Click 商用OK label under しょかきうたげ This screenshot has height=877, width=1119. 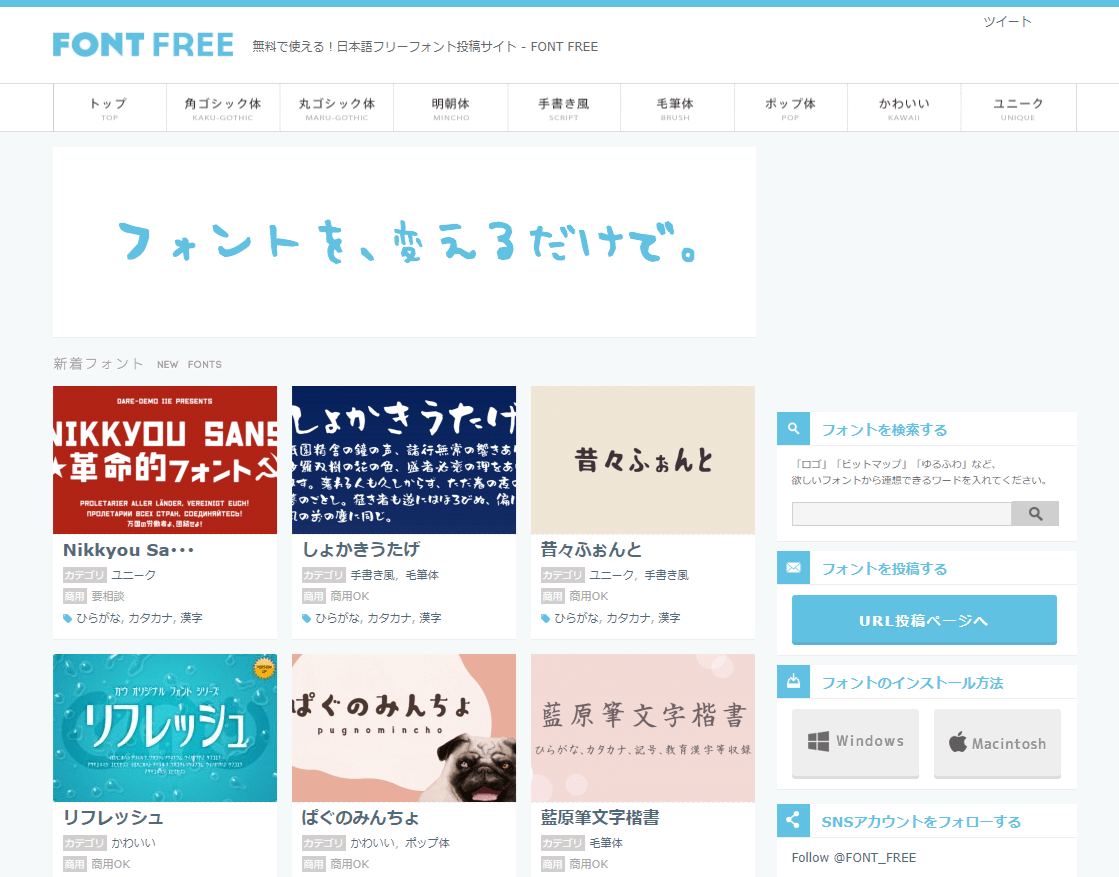pos(350,596)
